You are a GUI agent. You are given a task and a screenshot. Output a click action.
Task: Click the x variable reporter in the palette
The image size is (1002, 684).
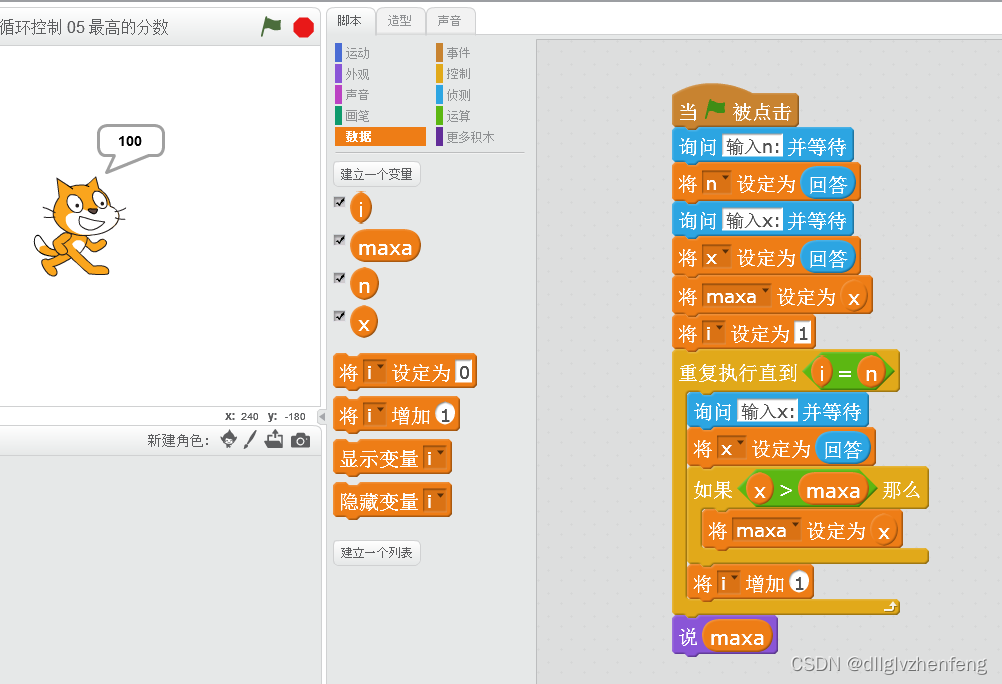[x=364, y=323]
